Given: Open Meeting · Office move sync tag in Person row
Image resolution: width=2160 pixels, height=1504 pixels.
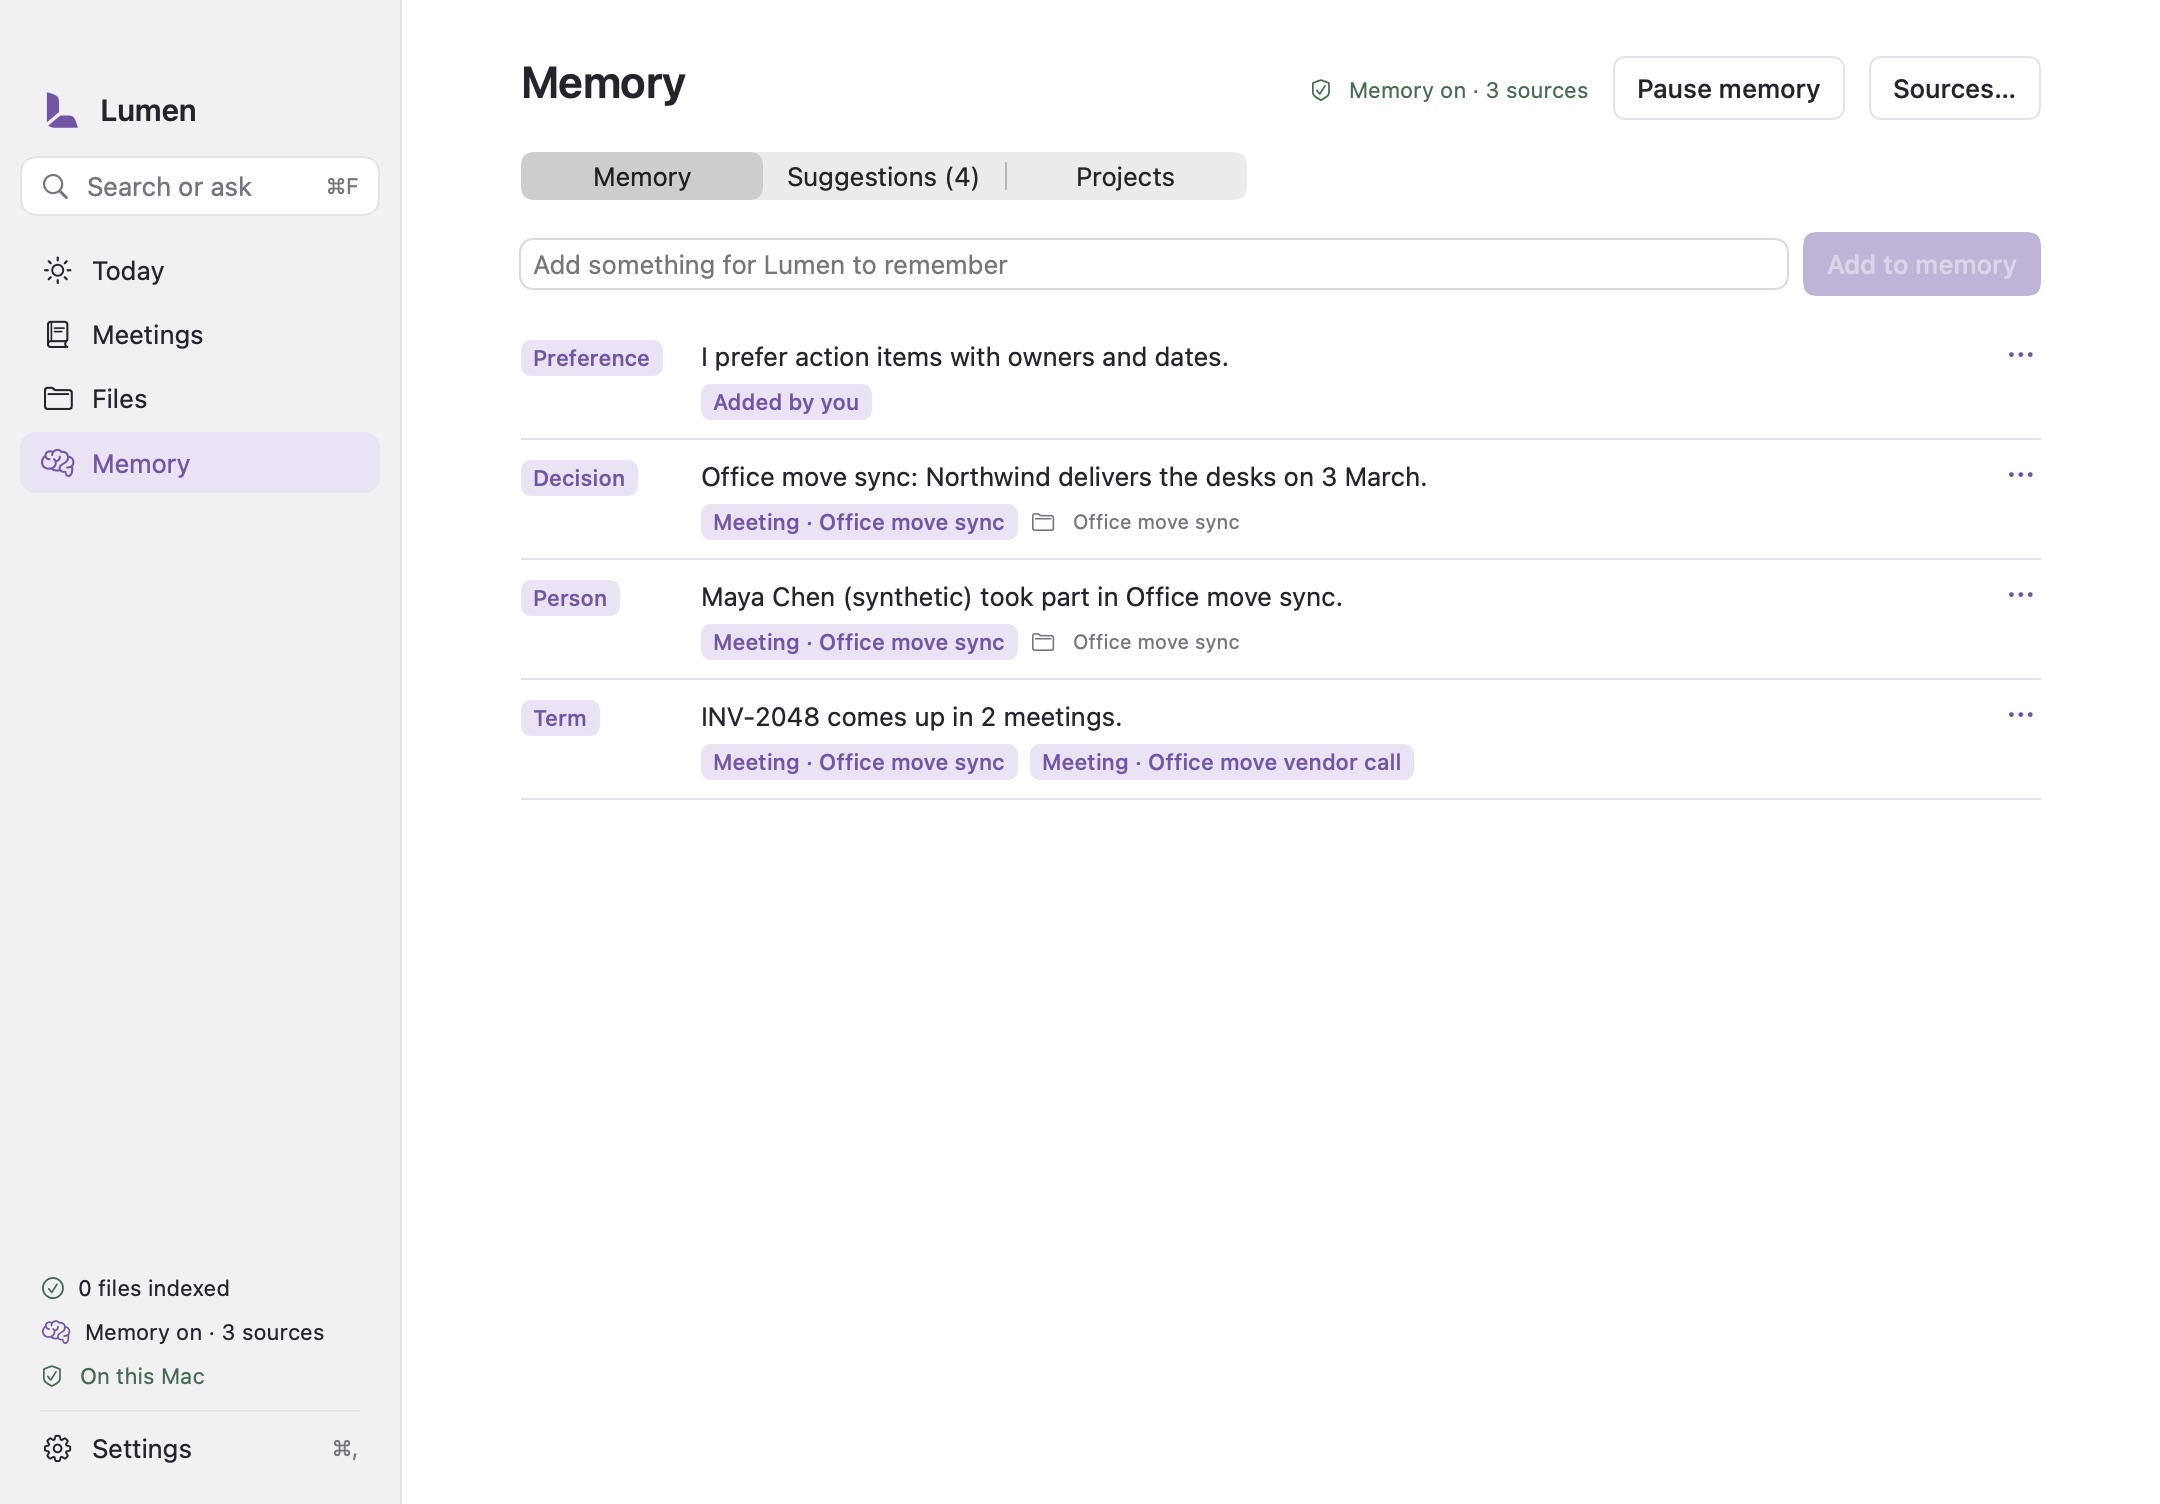Looking at the screenshot, I should 859,642.
